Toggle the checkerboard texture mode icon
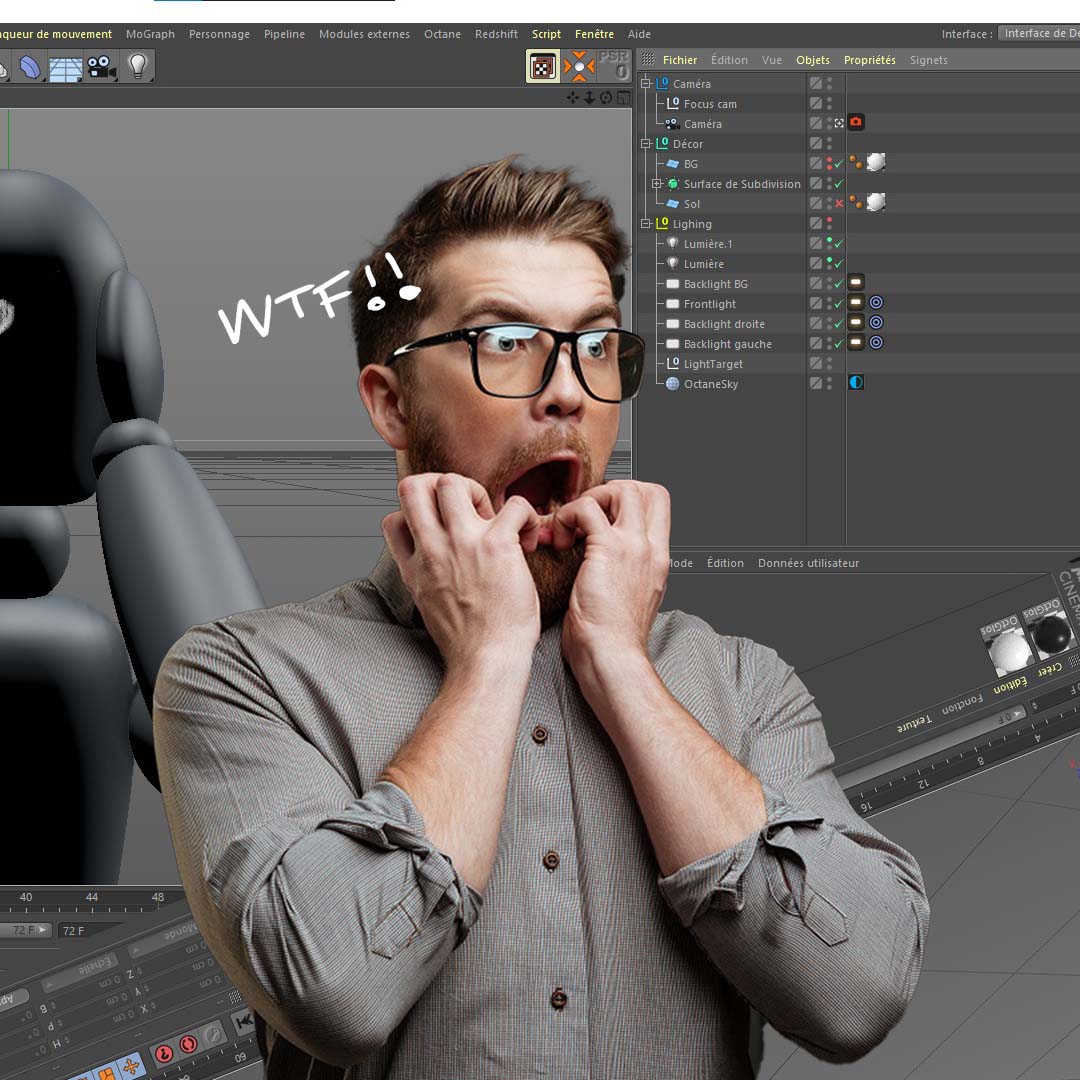 coord(543,67)
